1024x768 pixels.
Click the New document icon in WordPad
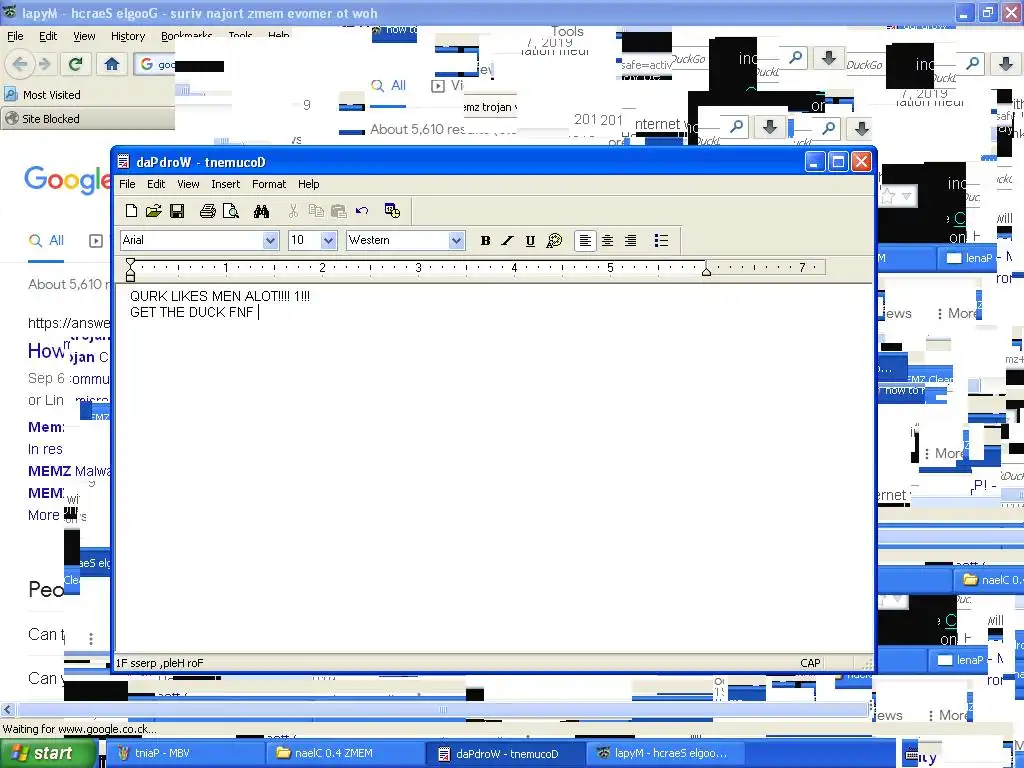[131, 210]
